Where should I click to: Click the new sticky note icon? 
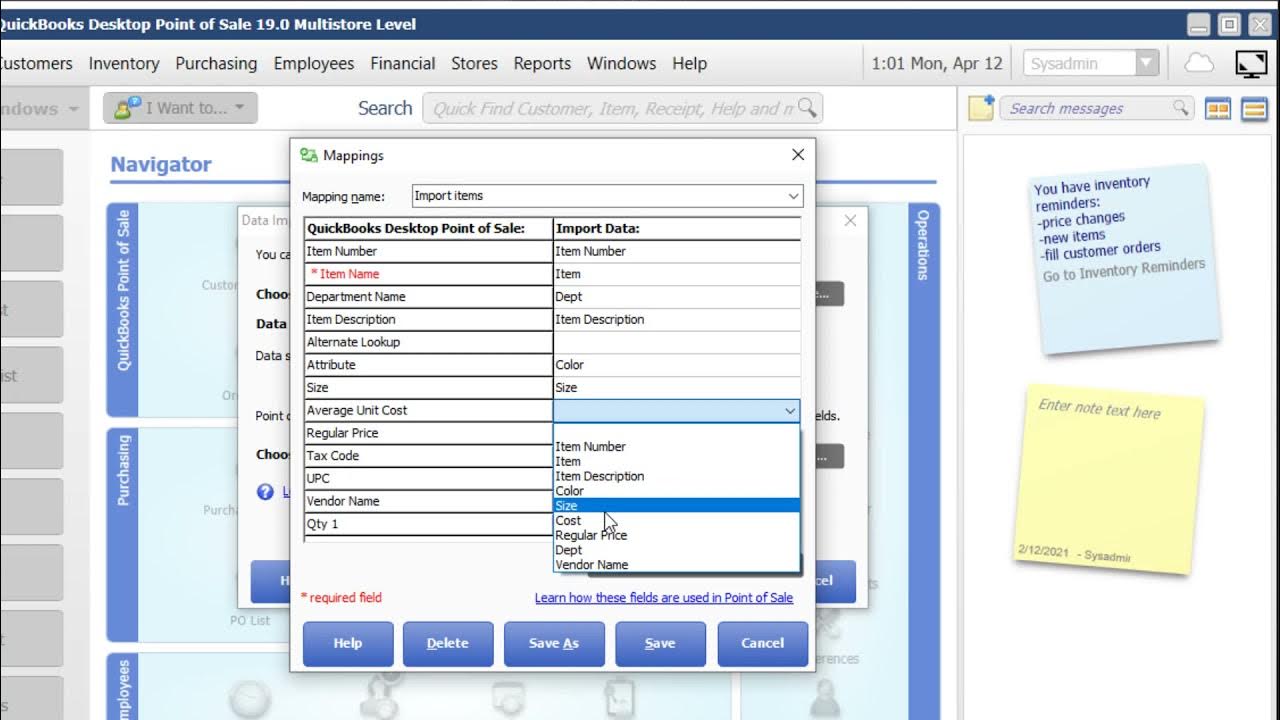pos(981,108)
